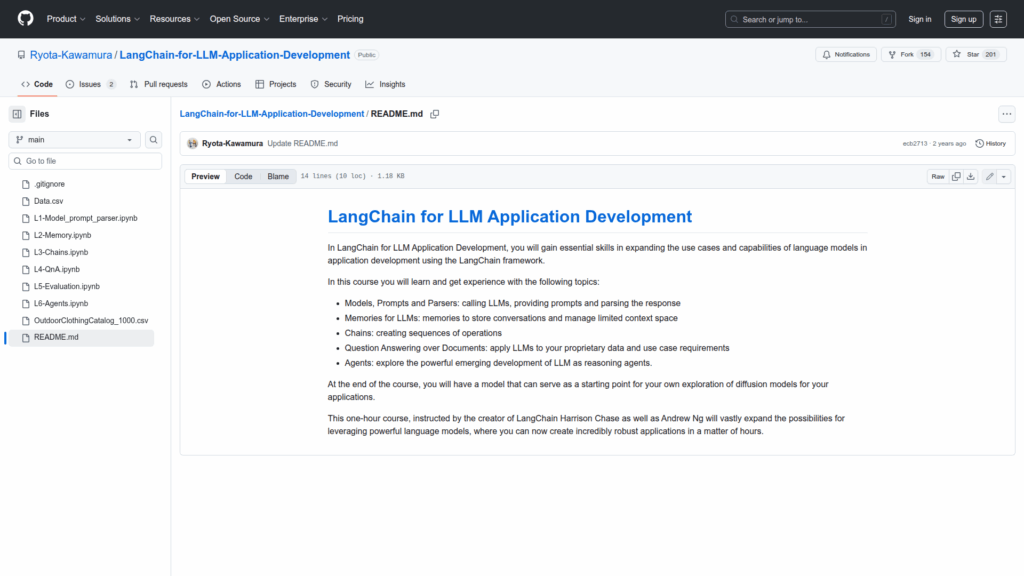The width and height of the screenshot is (1024, 576).
Task: Switch to the Actions tab
Action: [x=221, y=84]
